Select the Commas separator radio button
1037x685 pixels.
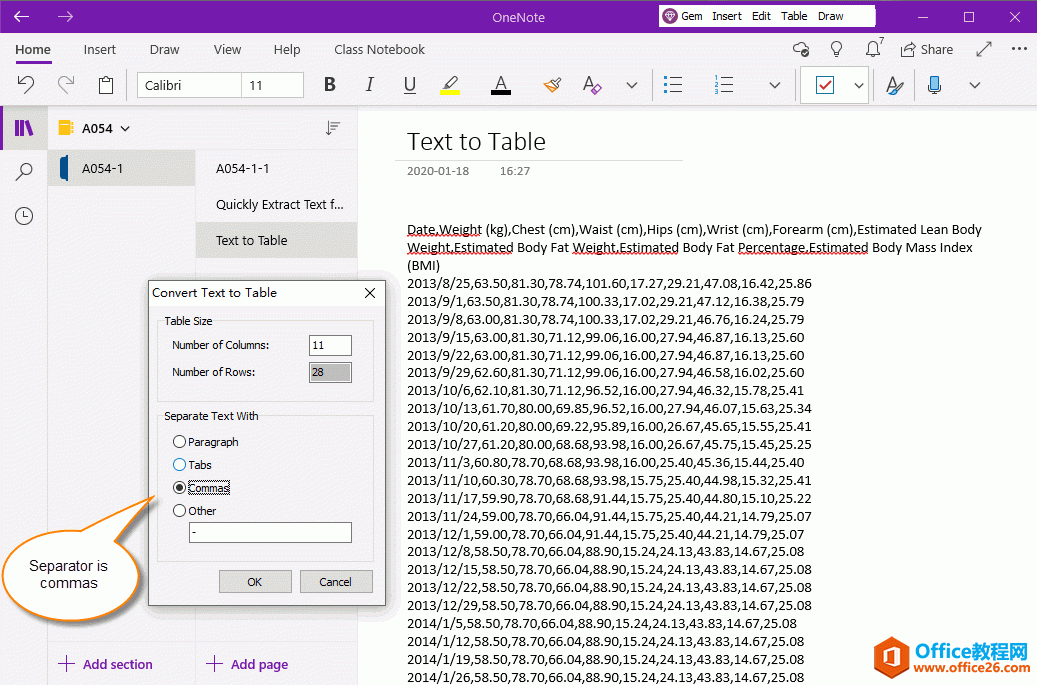pyautogui.click(x=180, y=487)
